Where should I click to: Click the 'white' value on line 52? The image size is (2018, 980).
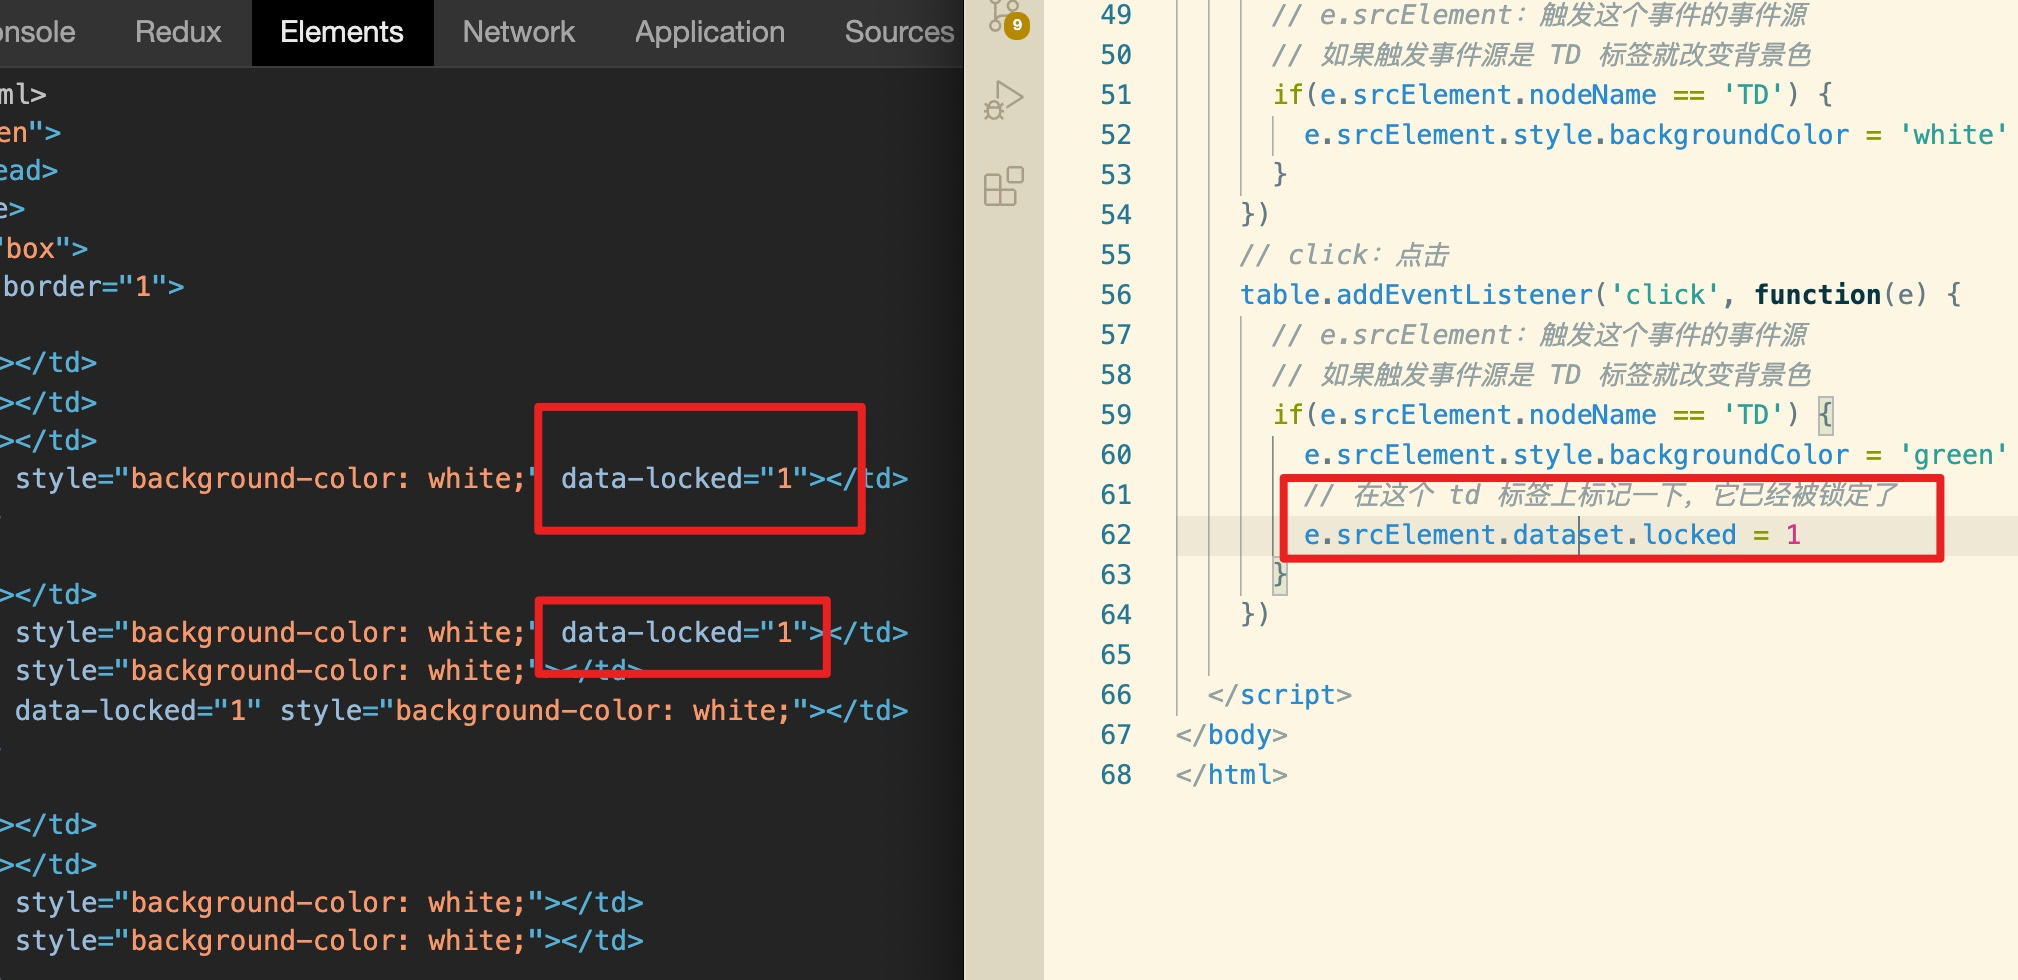click(1953, 135)
